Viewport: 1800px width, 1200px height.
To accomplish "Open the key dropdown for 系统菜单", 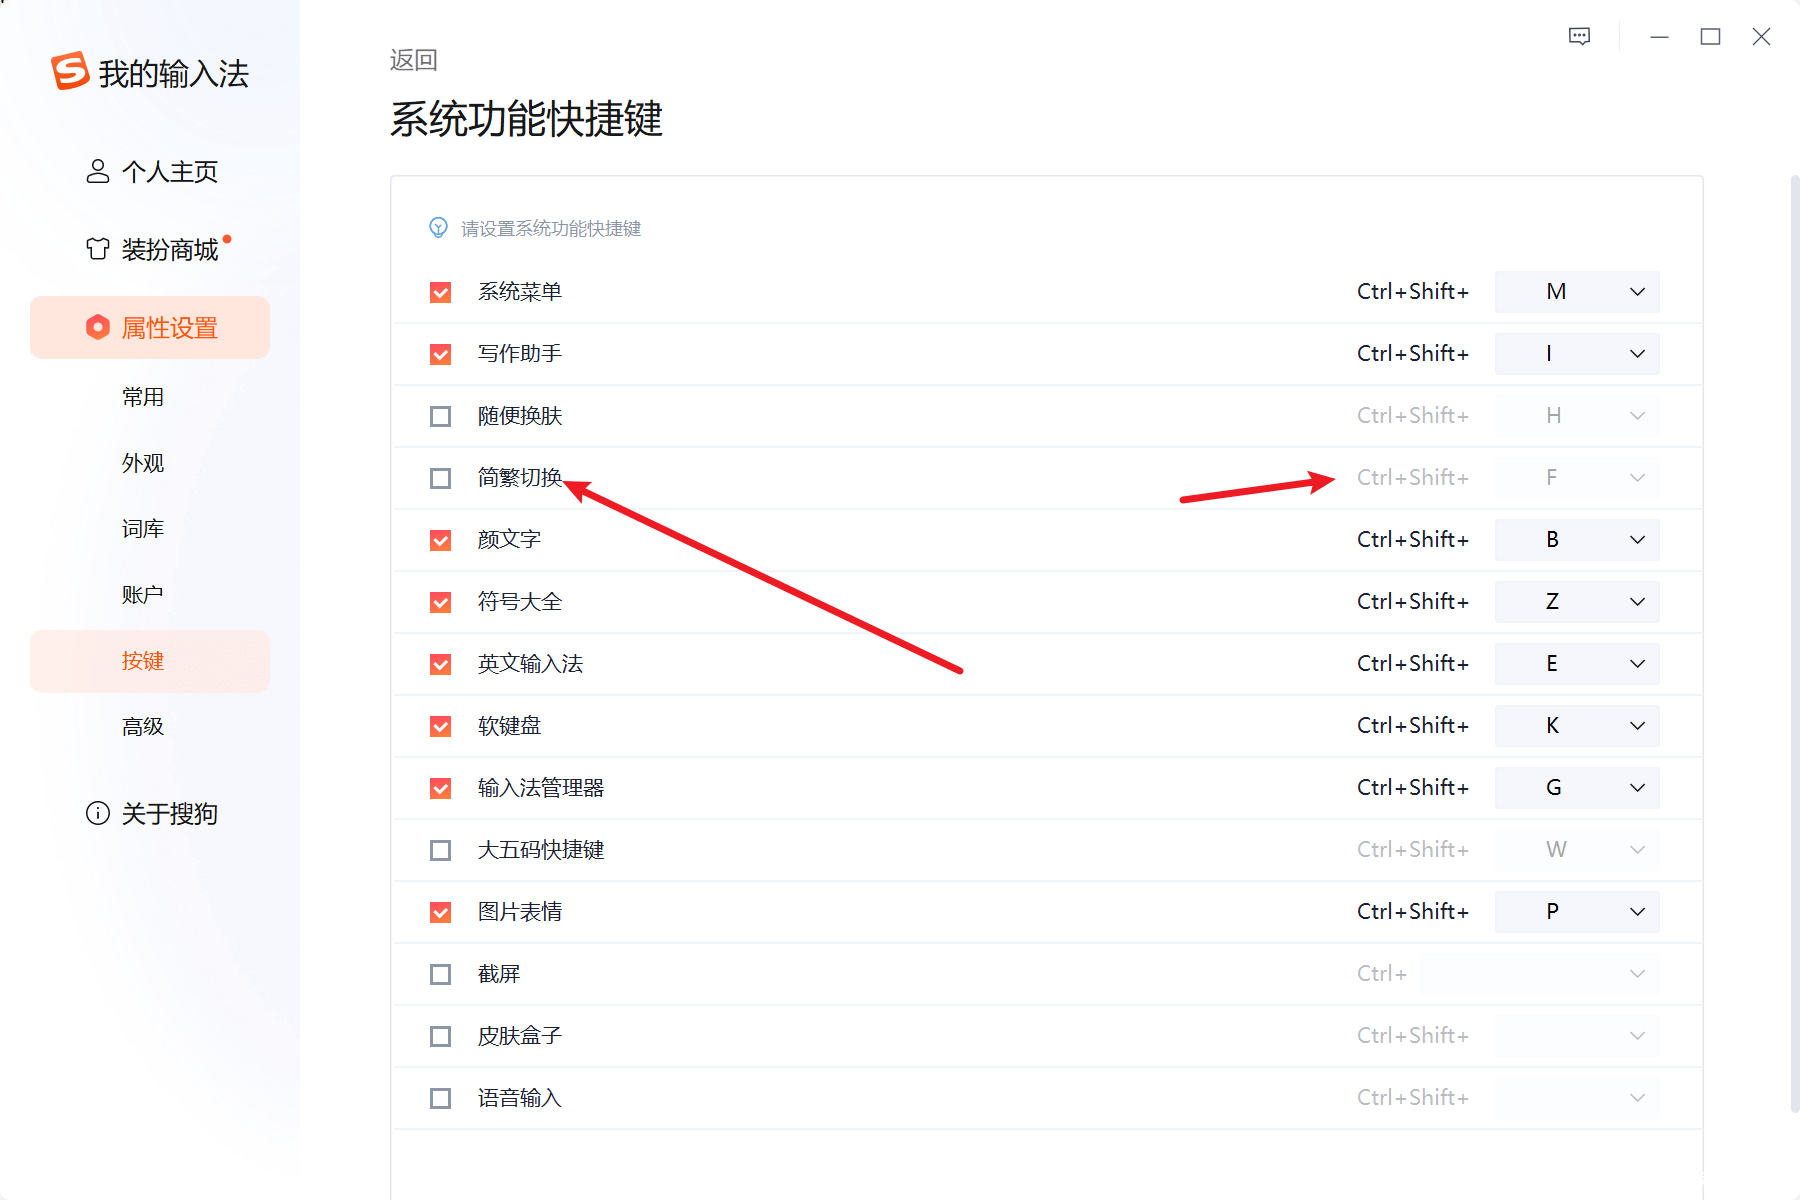I will 1637,292.
